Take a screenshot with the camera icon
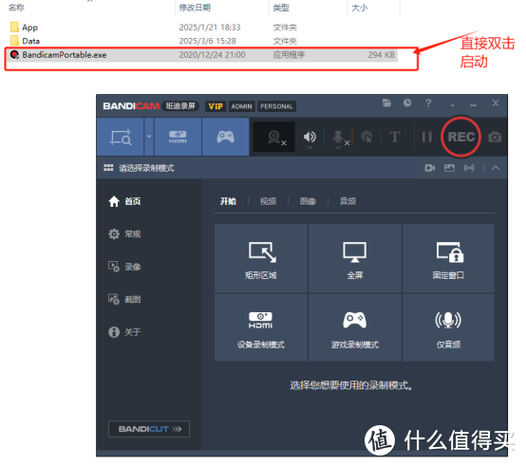Viewport: 526px width, 466px height. [x=495, y=137]
